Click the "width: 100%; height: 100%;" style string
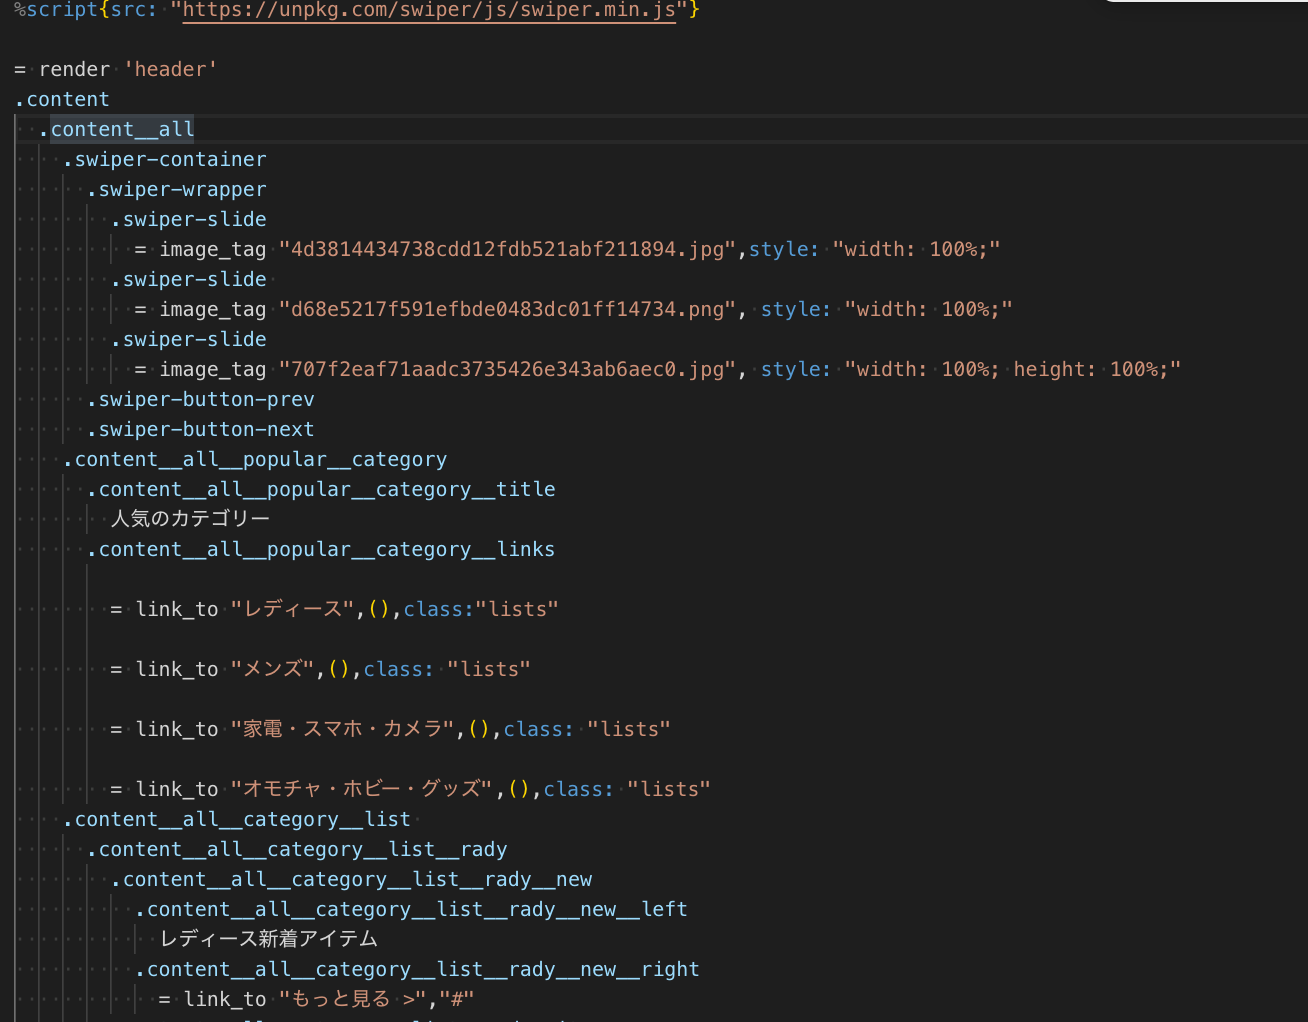 [x=1012, y=369]
